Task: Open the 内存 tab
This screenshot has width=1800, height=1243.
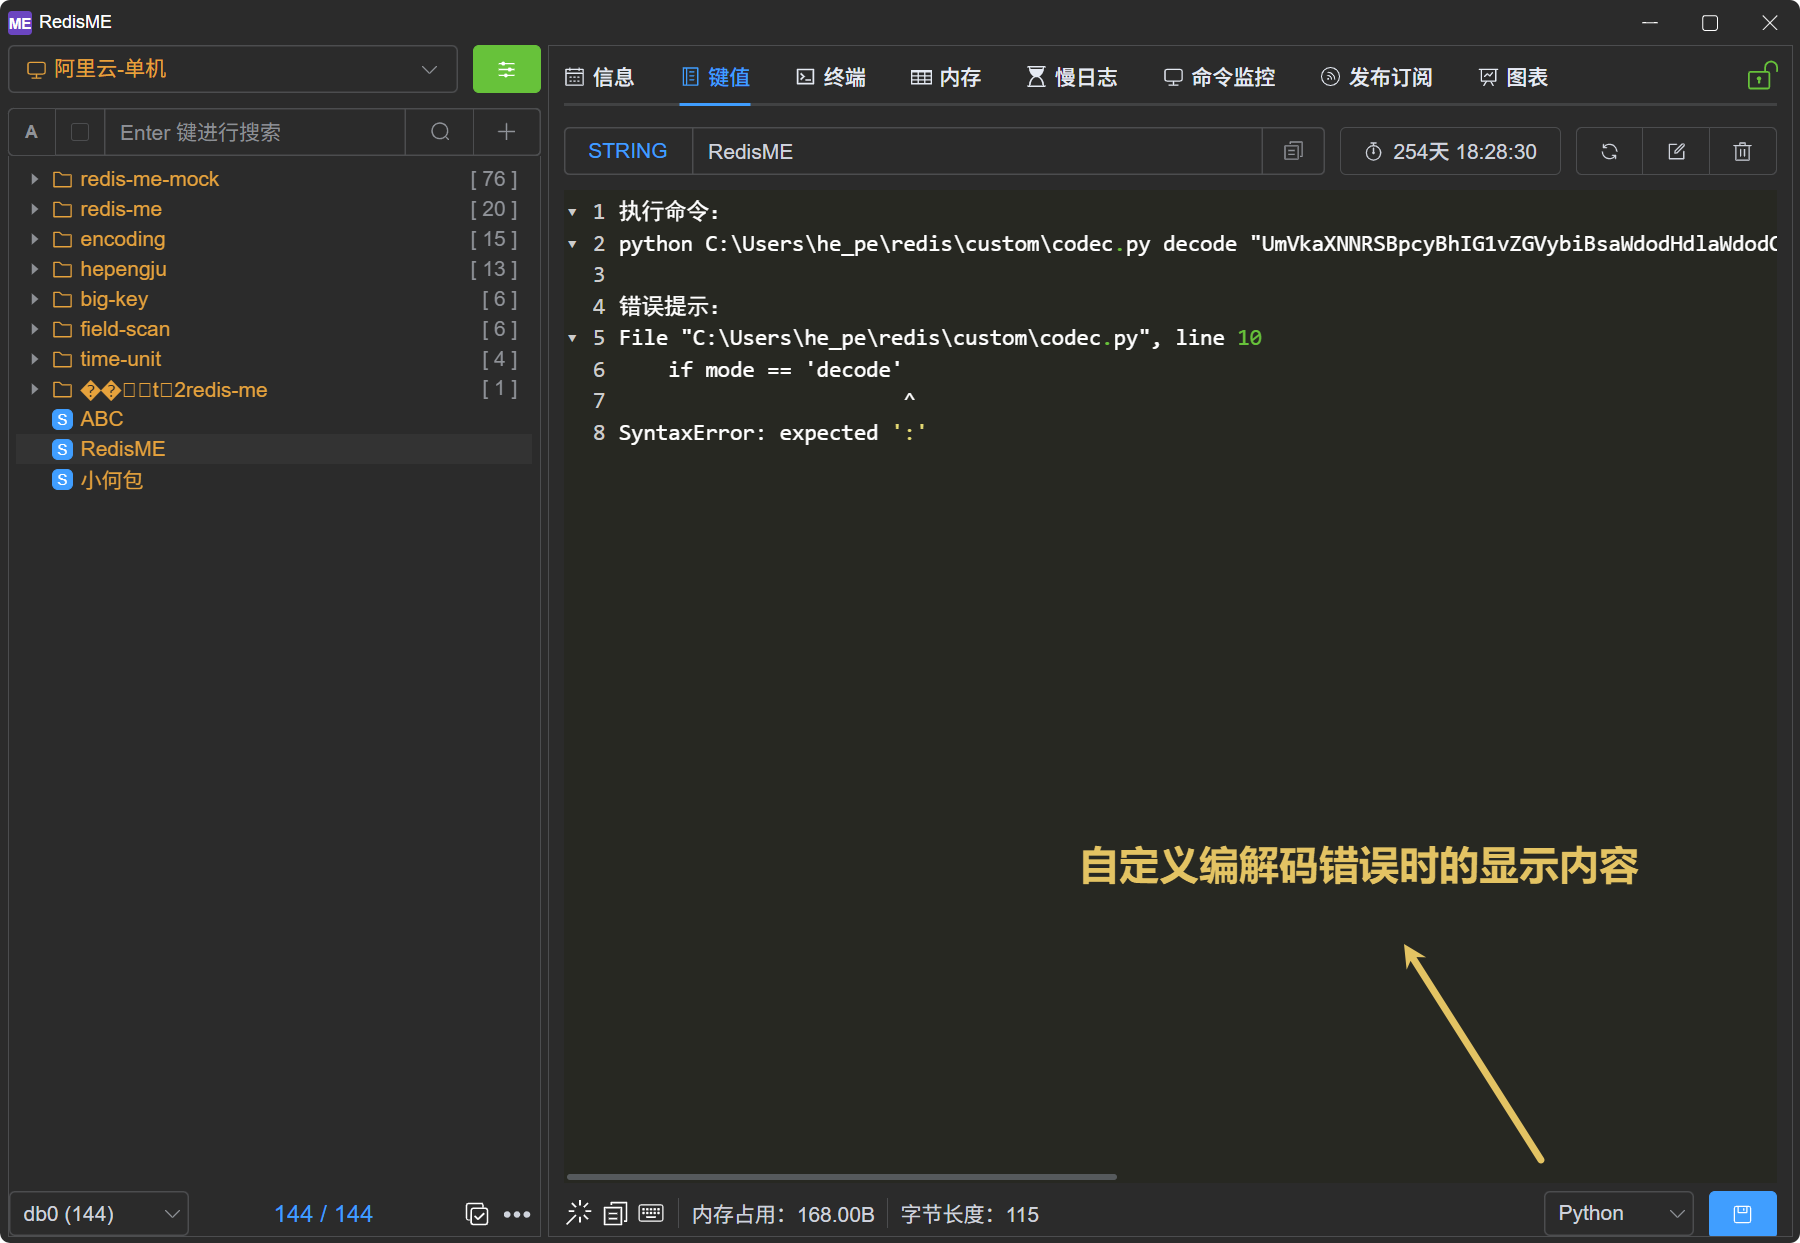Action: point(946,77)
